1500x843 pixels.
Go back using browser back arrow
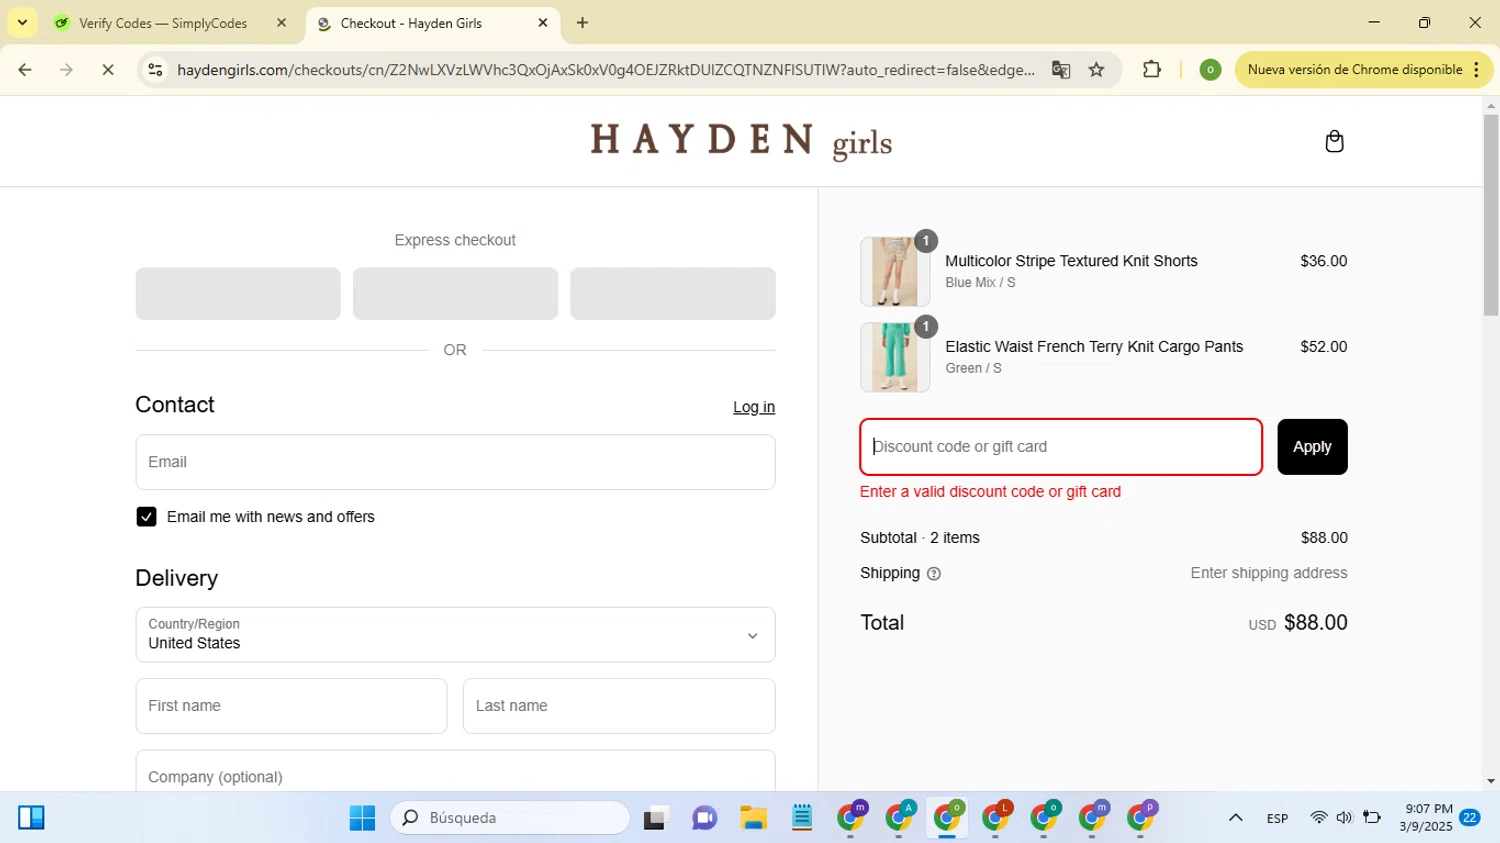(25, 70)
